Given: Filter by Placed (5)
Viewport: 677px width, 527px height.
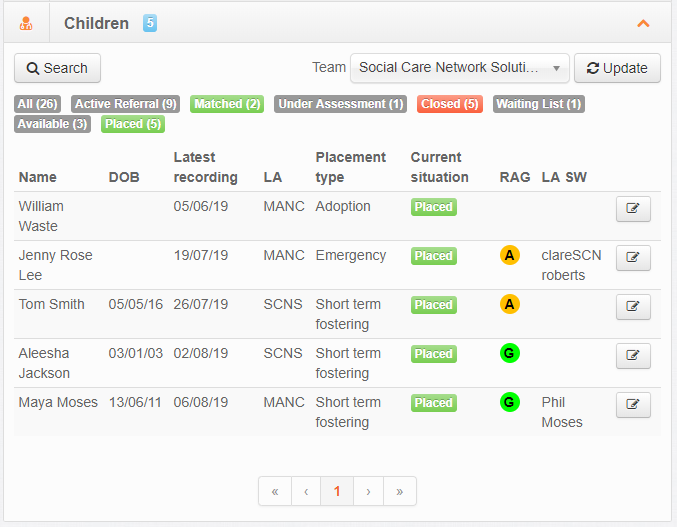Looking at the screenshot, I should coord(133,124).
